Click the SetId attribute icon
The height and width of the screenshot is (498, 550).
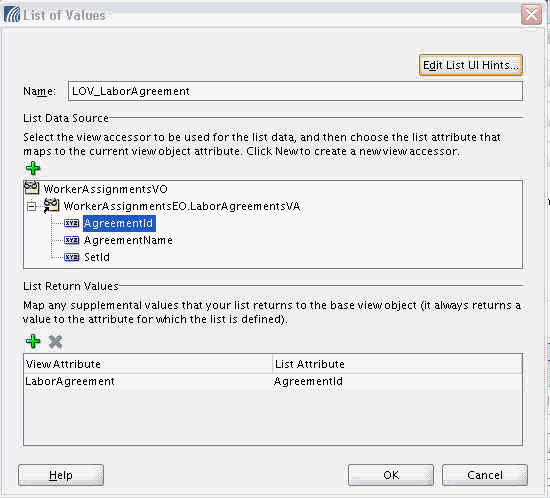(72, 257)
